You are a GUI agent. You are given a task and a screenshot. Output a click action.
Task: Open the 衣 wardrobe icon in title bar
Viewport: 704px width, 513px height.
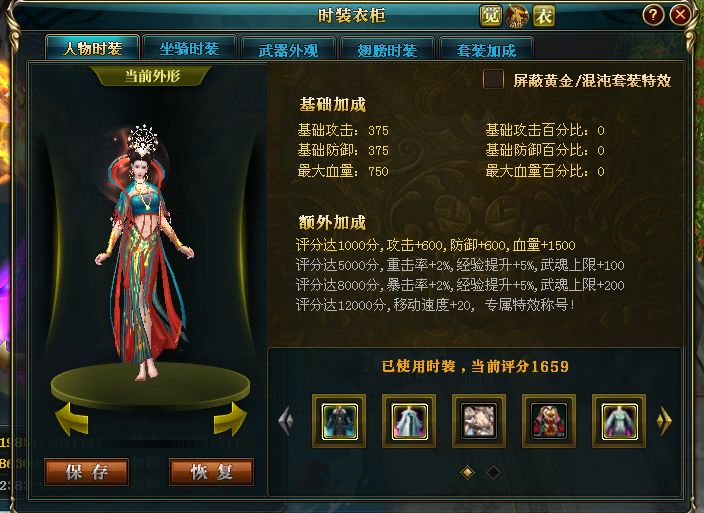[x=544, y=16]
